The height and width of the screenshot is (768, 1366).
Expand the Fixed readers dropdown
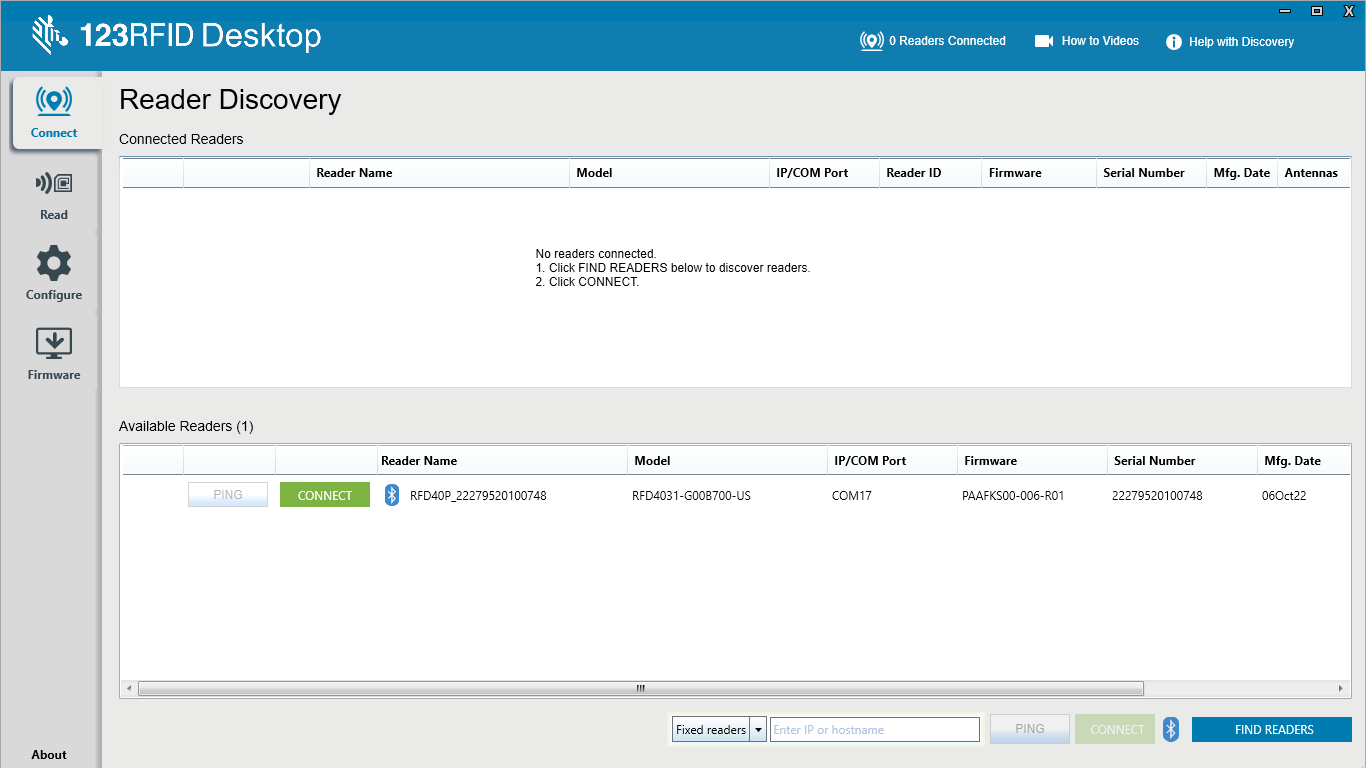tap(758, 730)
